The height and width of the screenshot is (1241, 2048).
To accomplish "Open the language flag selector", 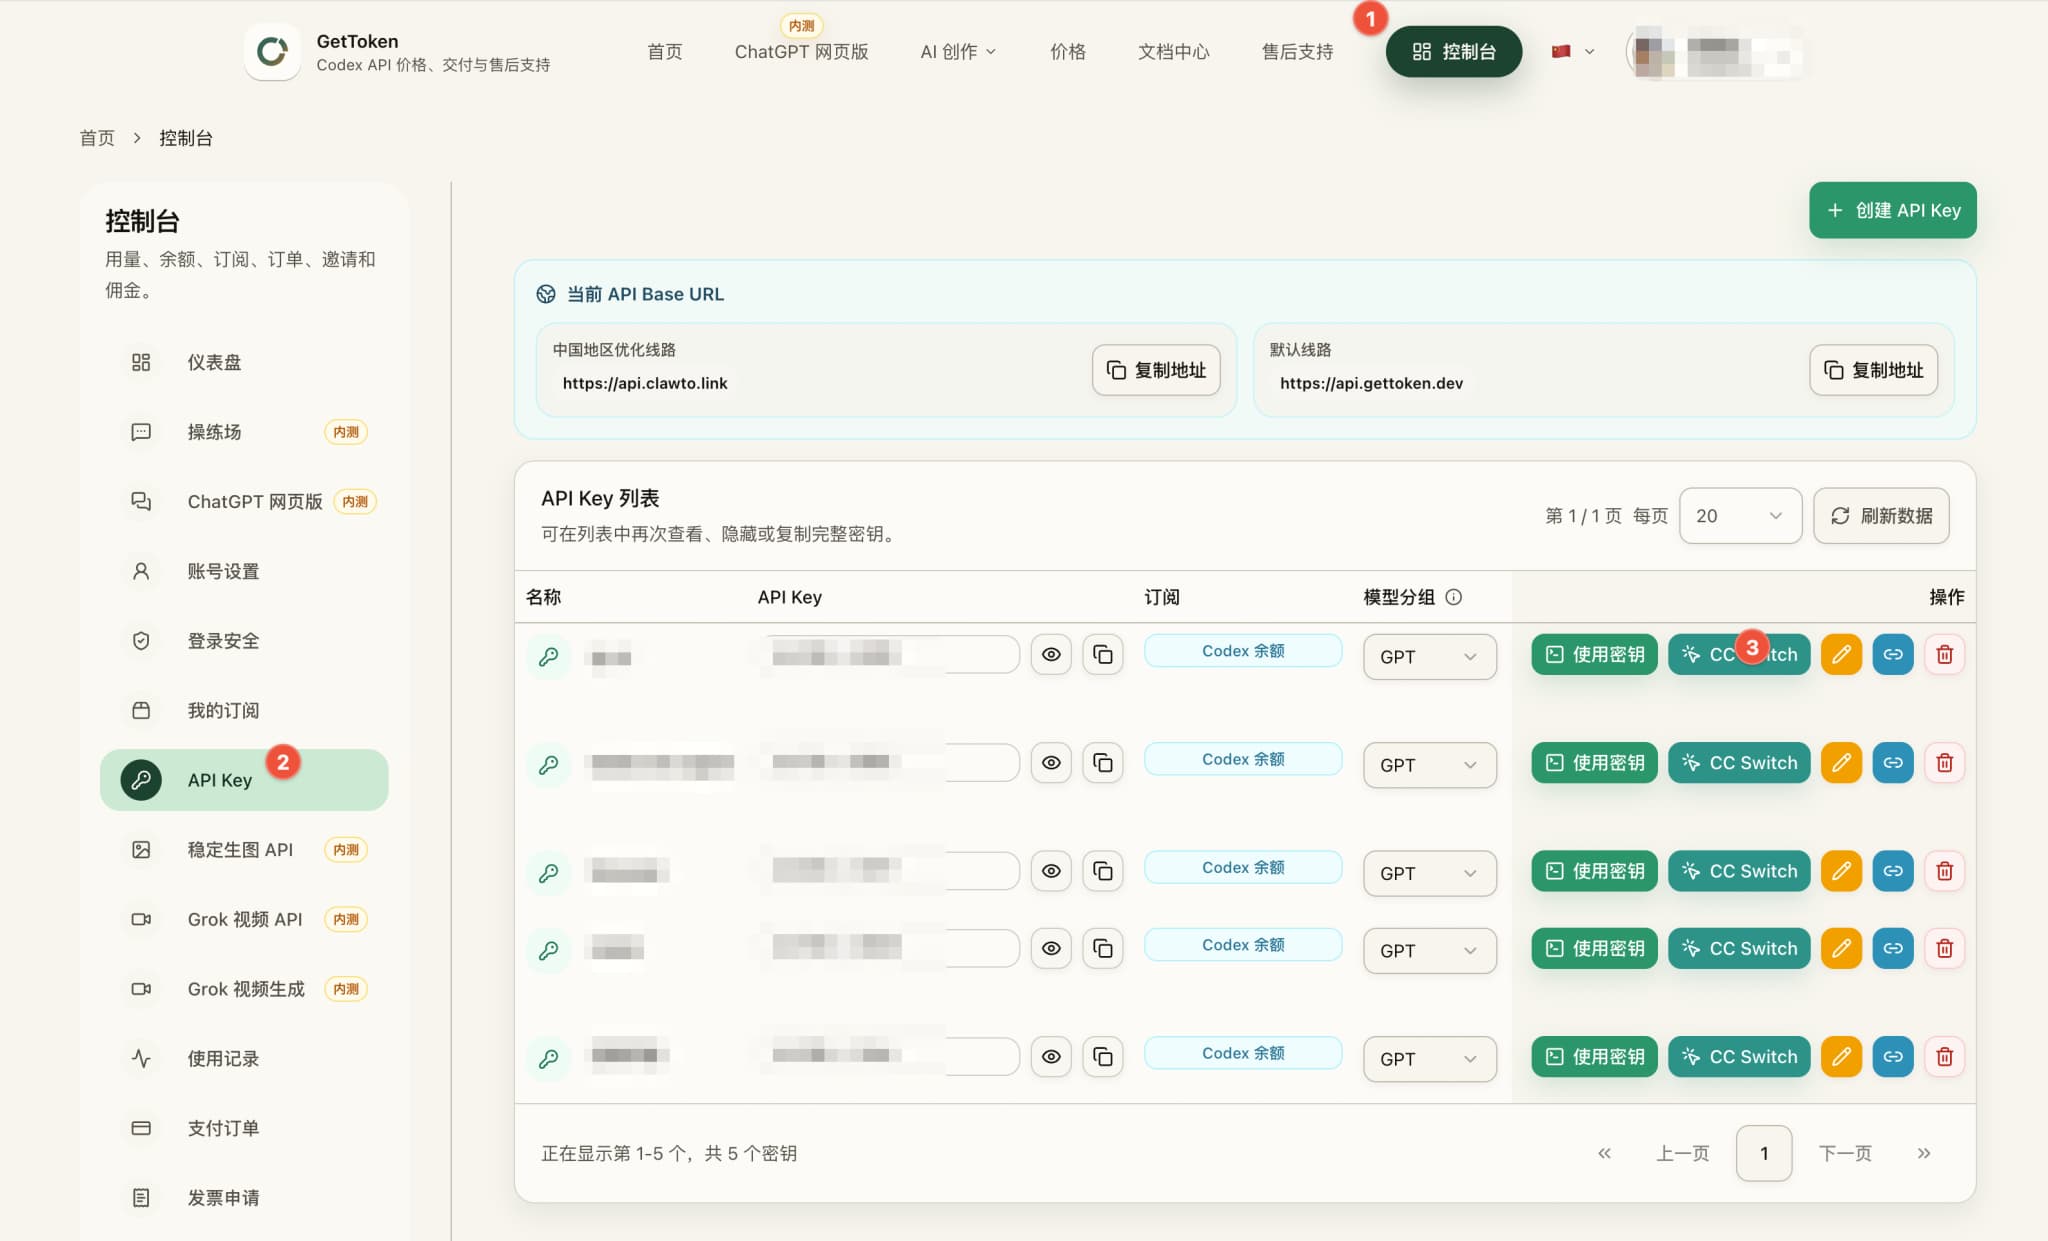I will [x=1573, y=51].
